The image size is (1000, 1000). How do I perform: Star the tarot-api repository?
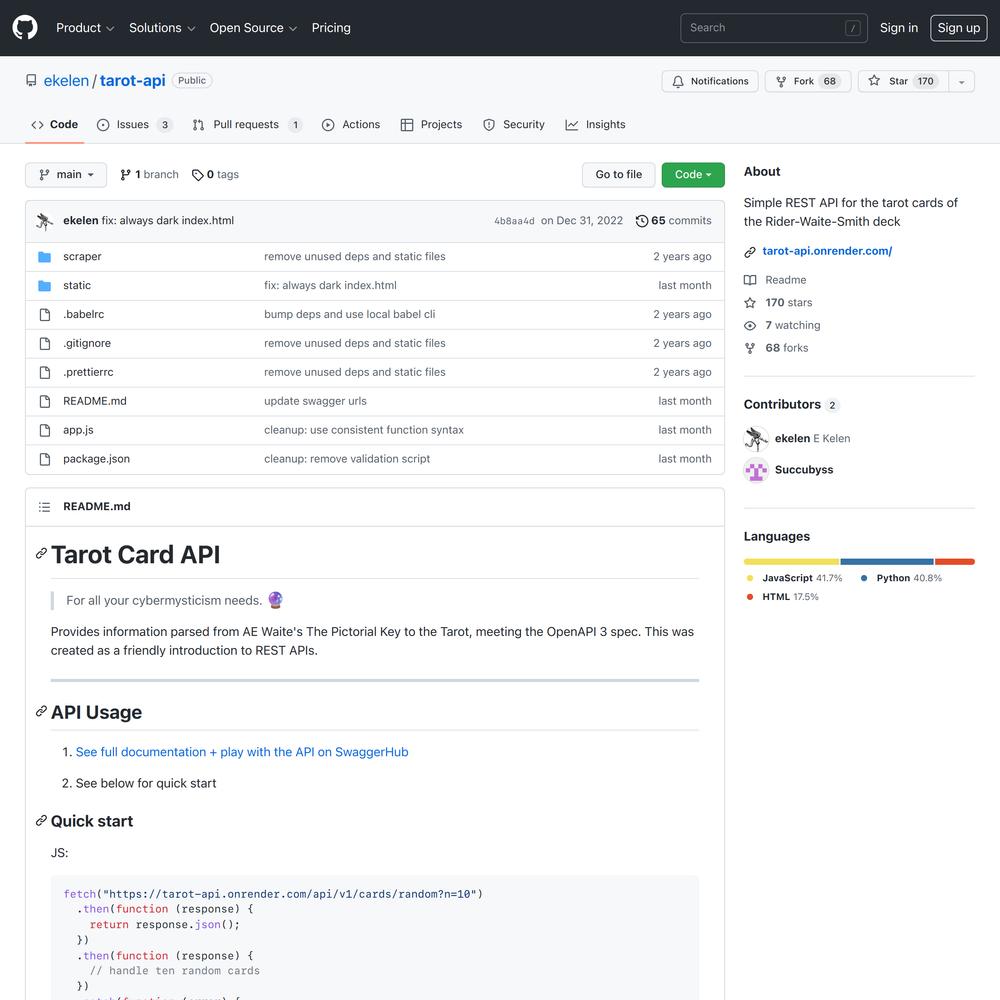pos(903,82)
